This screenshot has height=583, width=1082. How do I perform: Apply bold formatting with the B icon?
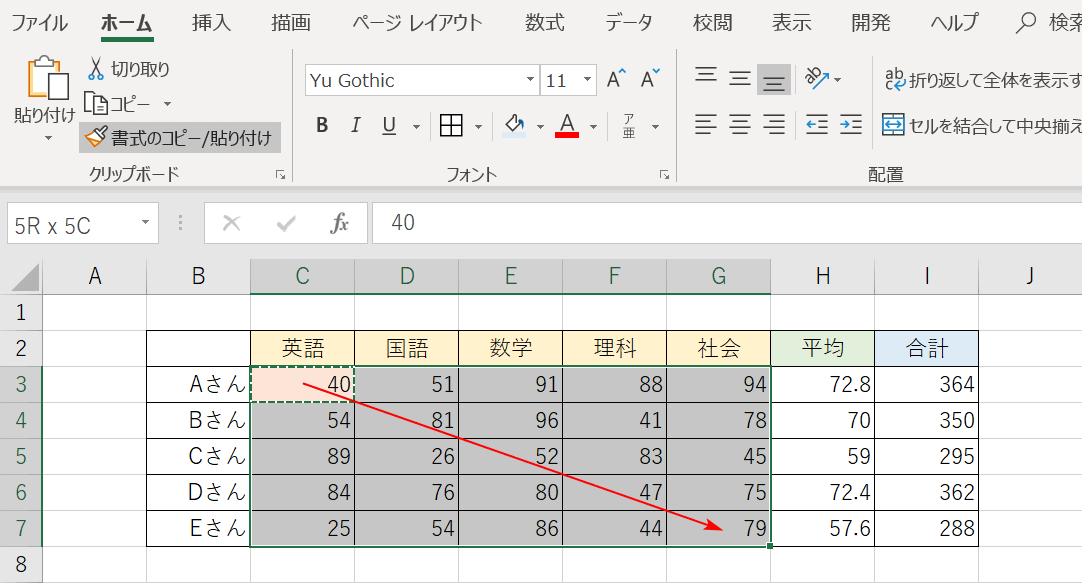322,125
